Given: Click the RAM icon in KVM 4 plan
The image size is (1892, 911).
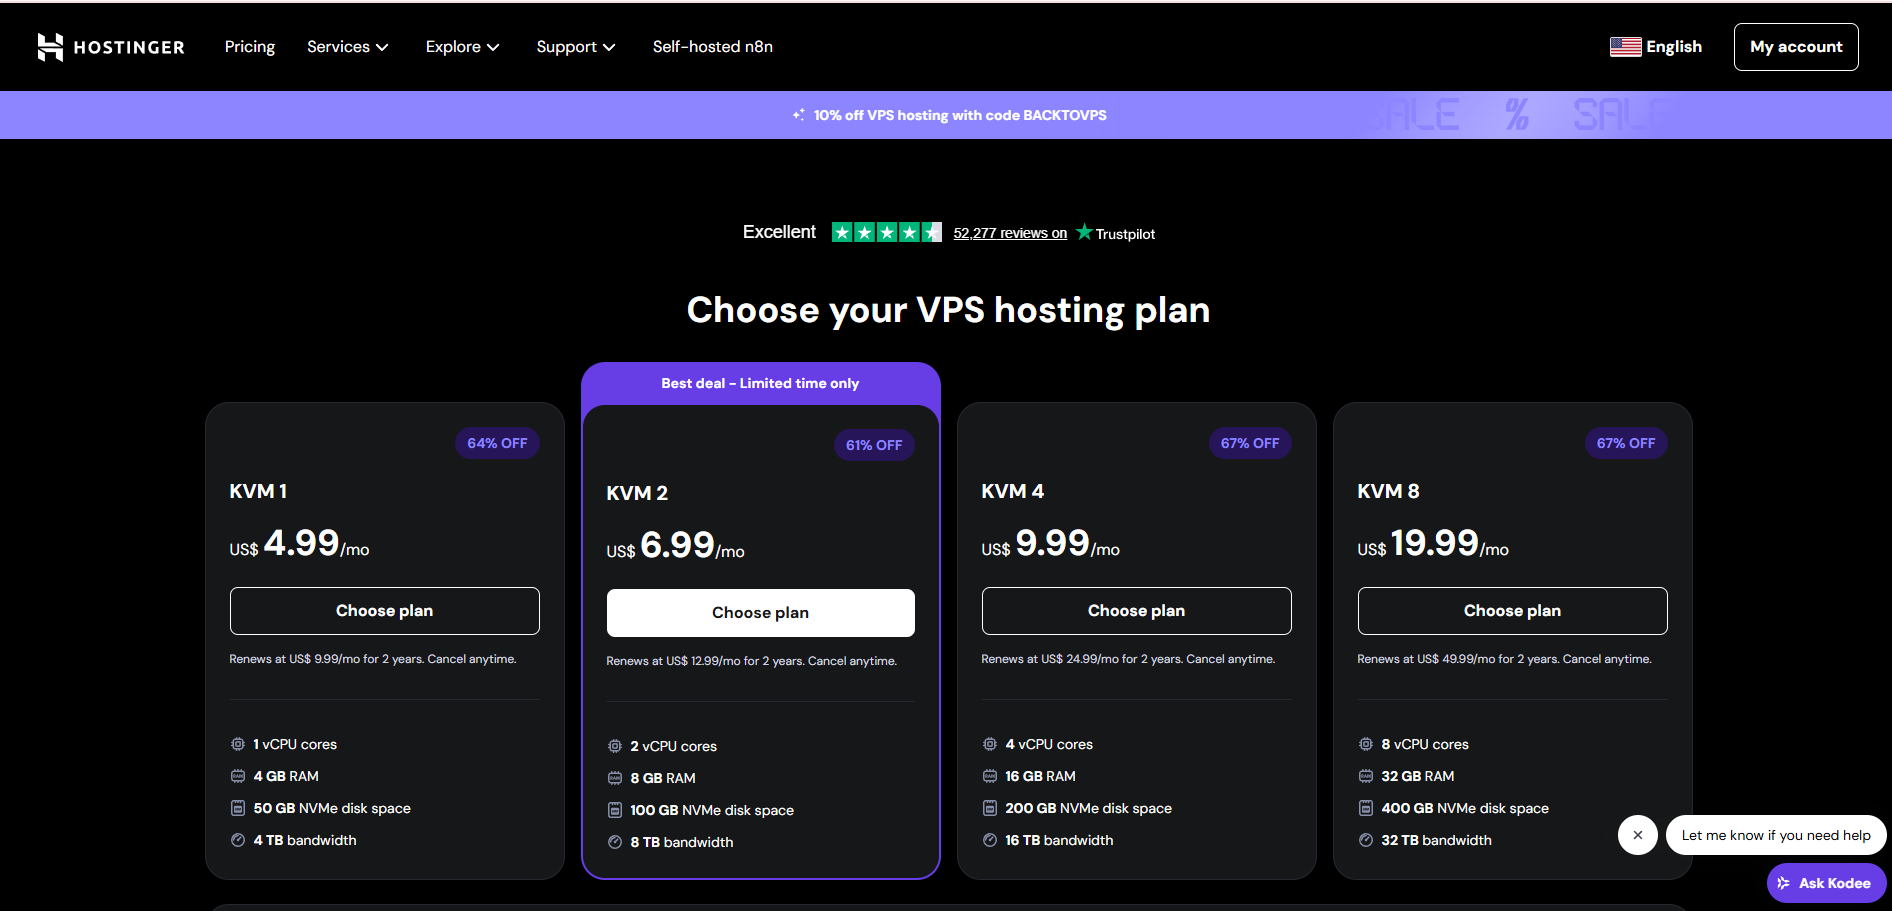Looking at the screenshot, I should pyautogui.click(x=990, y=776).
